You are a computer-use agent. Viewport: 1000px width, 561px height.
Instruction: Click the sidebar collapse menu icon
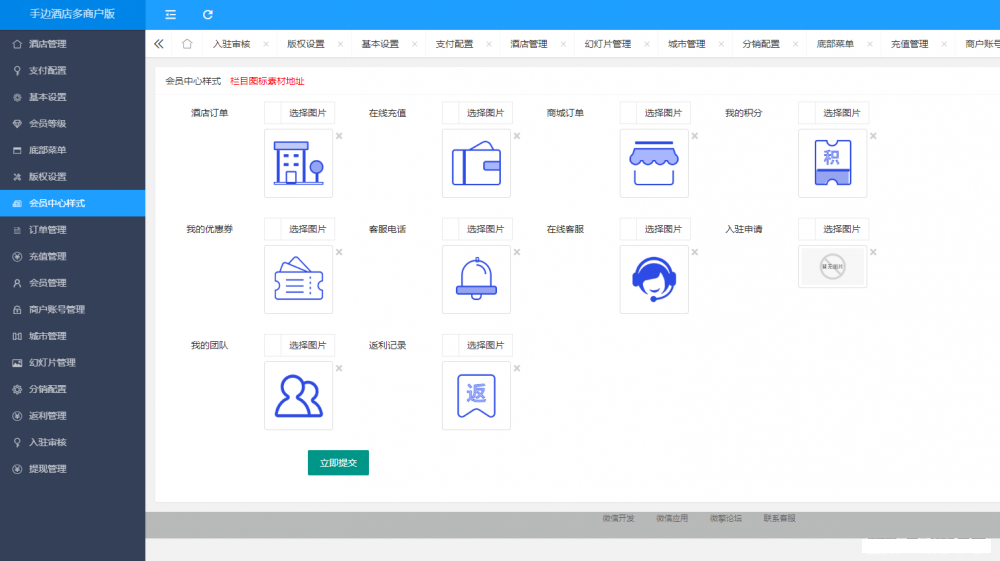pyautogui.click(x=171, y=15)
